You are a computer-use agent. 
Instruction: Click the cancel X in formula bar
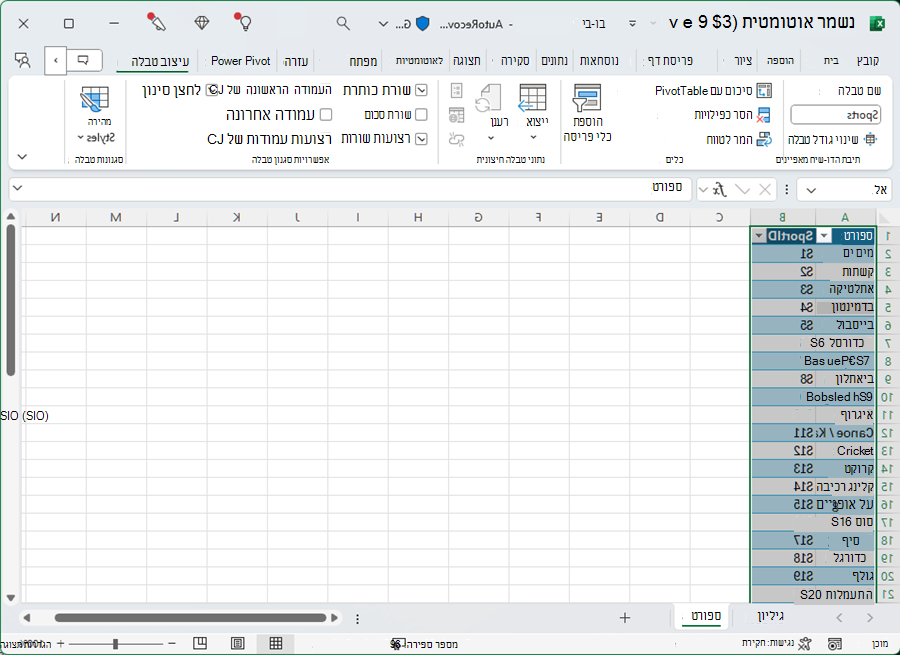coord(765,189)
